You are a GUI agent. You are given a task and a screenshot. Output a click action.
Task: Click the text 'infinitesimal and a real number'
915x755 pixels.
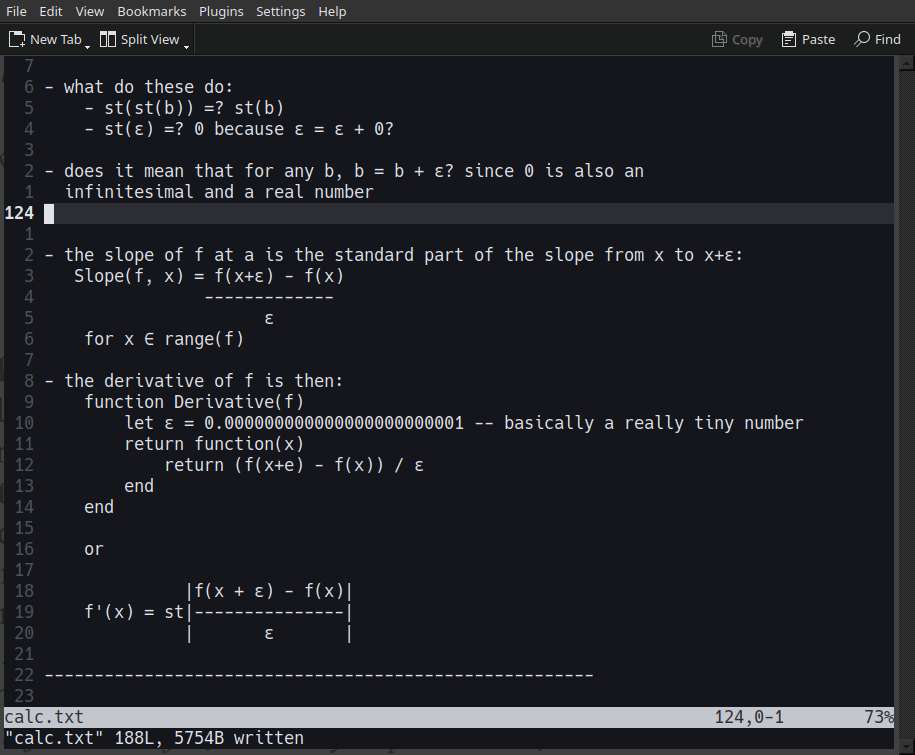(x=219, y=192)
